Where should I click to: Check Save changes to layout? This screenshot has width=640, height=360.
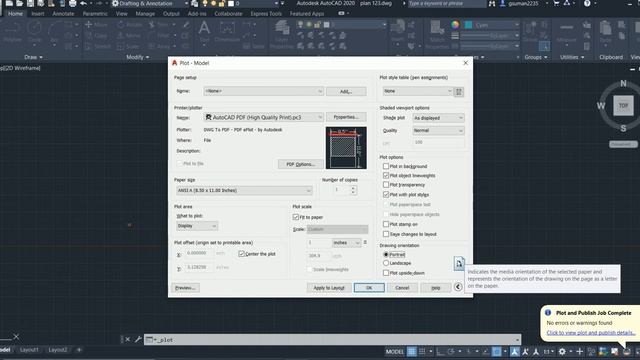[386, 234]
